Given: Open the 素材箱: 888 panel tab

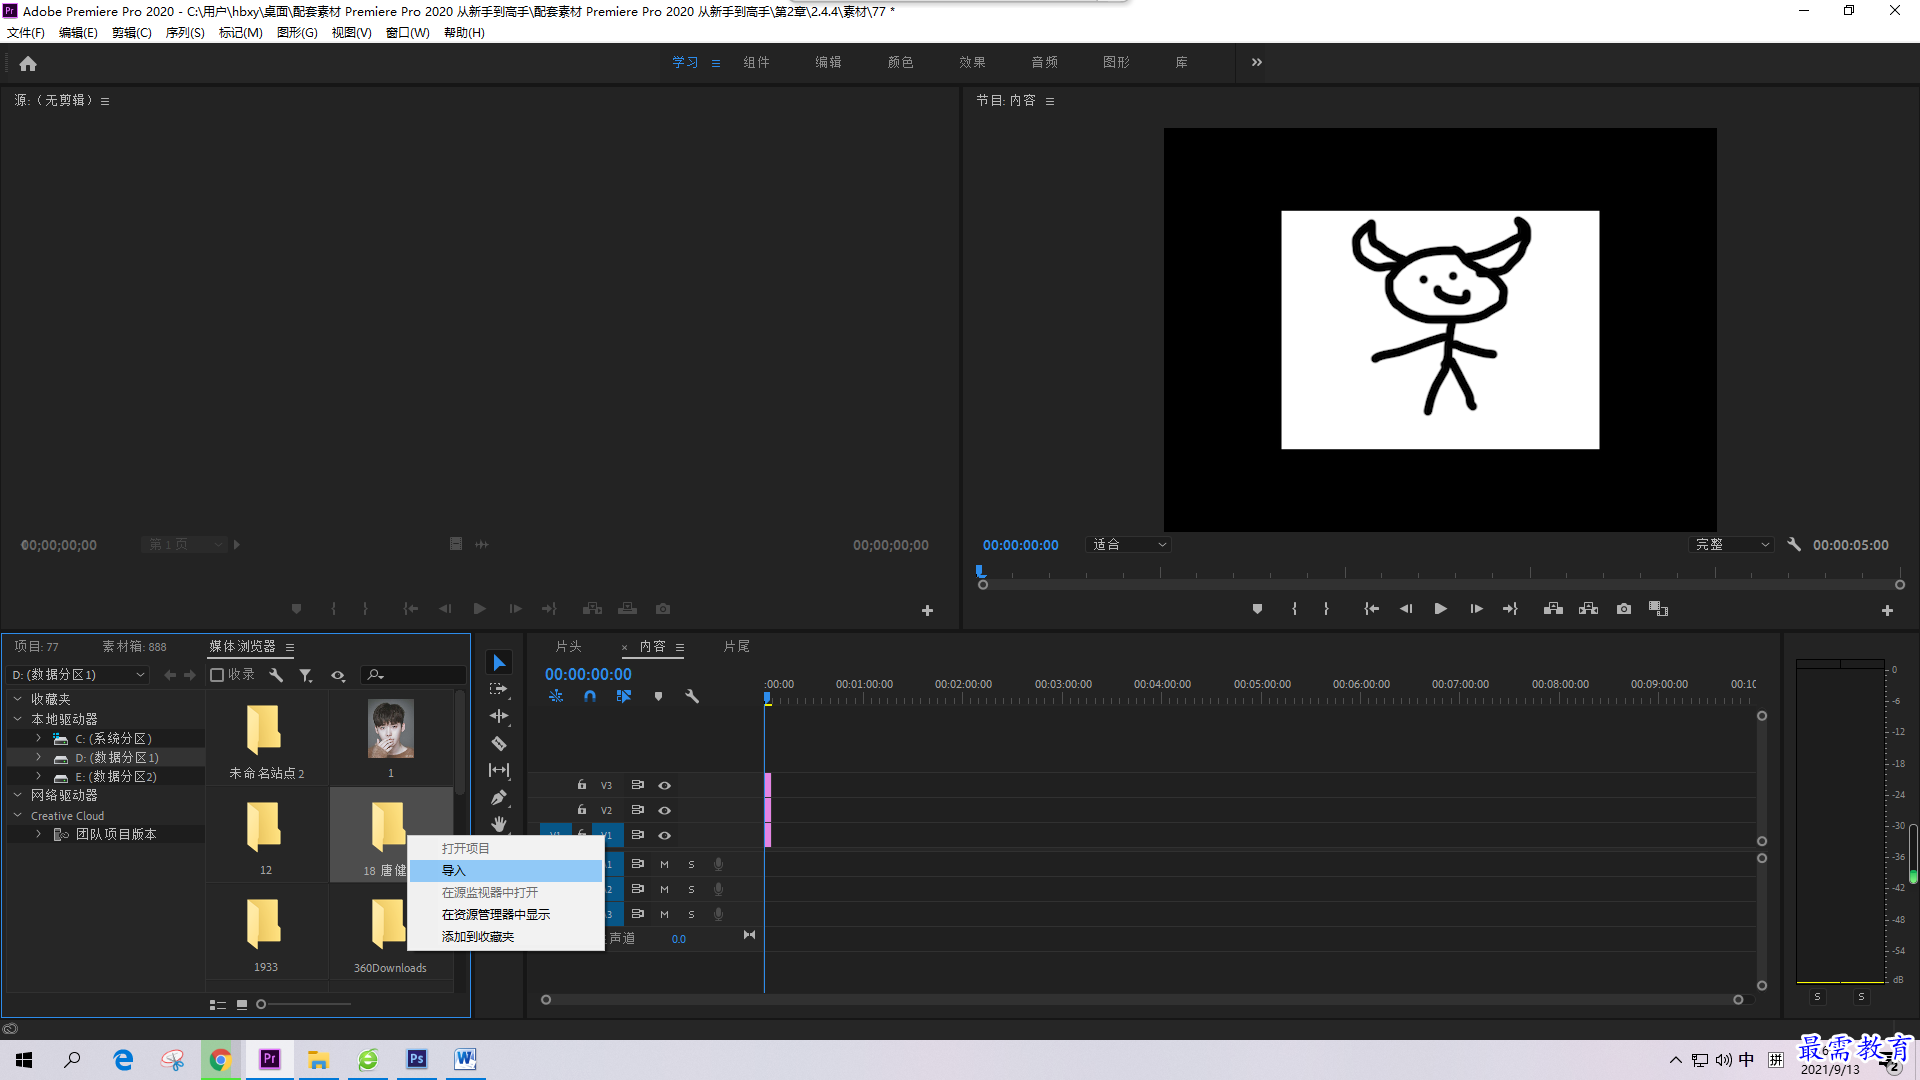Looking at the screenshot, I should pos(135,647).
